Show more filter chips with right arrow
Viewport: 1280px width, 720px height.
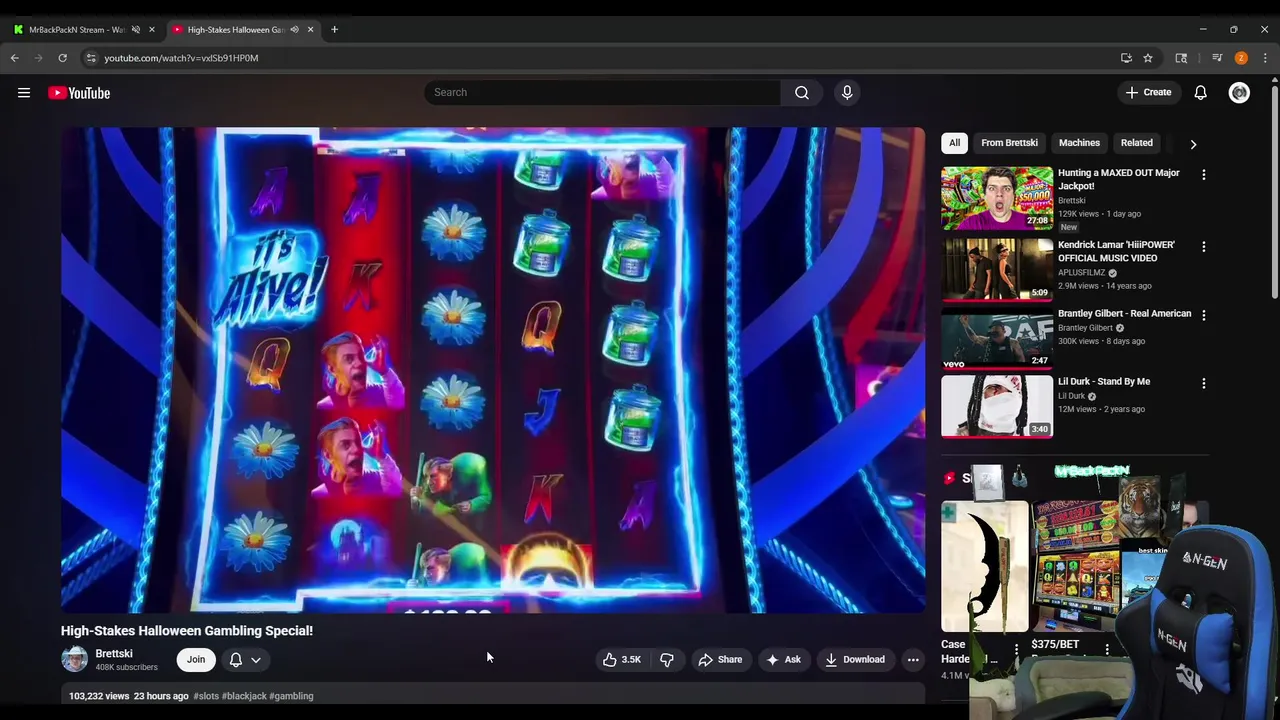1193,144
